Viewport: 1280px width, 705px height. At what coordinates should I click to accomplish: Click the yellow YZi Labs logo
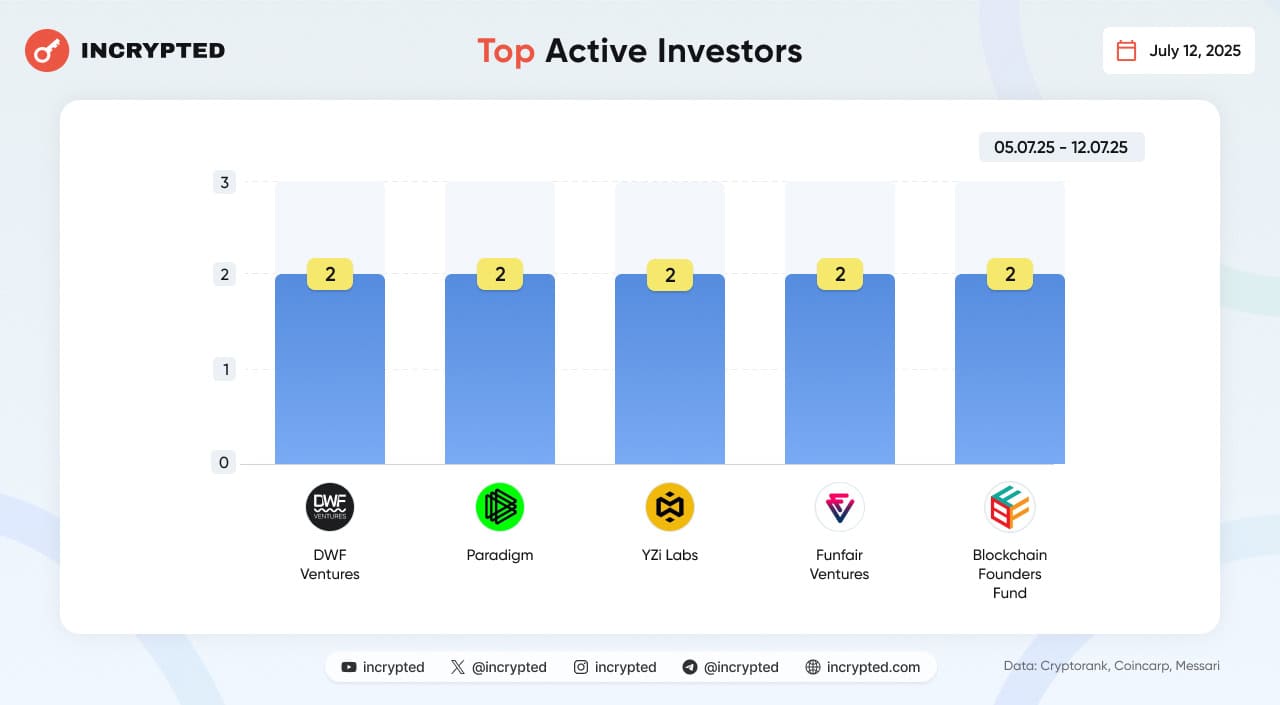click(670, 507)
